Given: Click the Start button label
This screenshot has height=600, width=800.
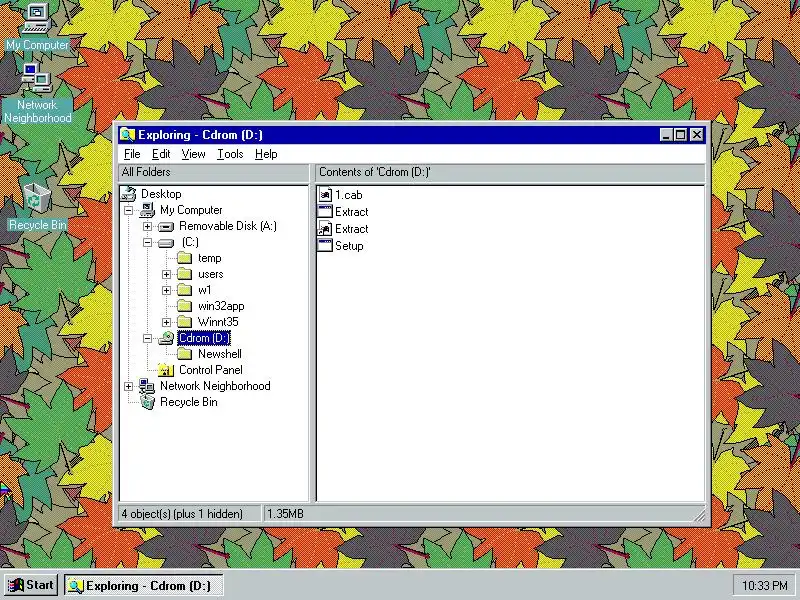Looking at the screenshot, I should 40,585.
